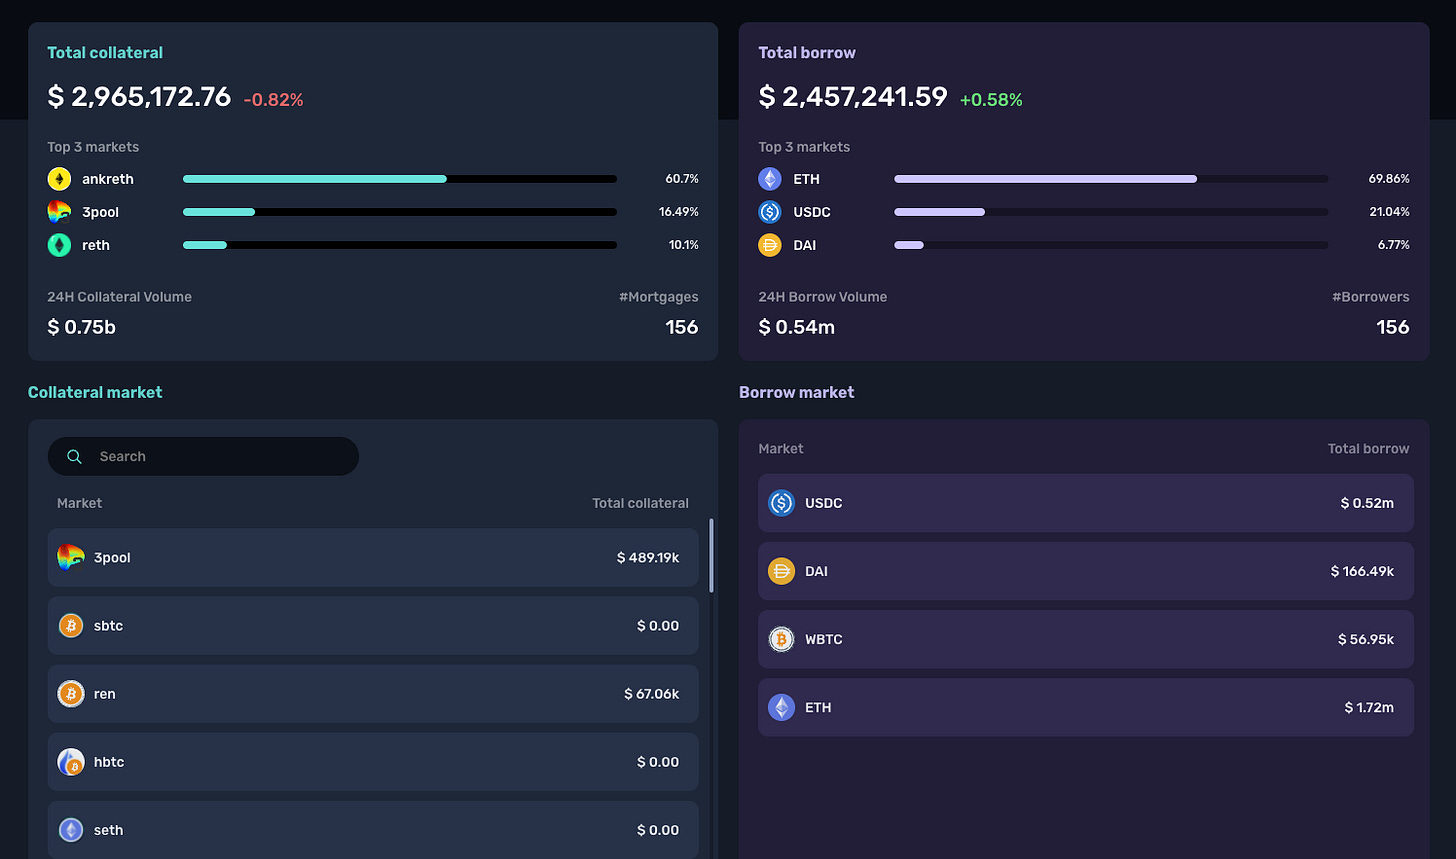Open the 3pool collateral market row
1456x859 pixels.
pyautogui.click(x=373, y=557)
